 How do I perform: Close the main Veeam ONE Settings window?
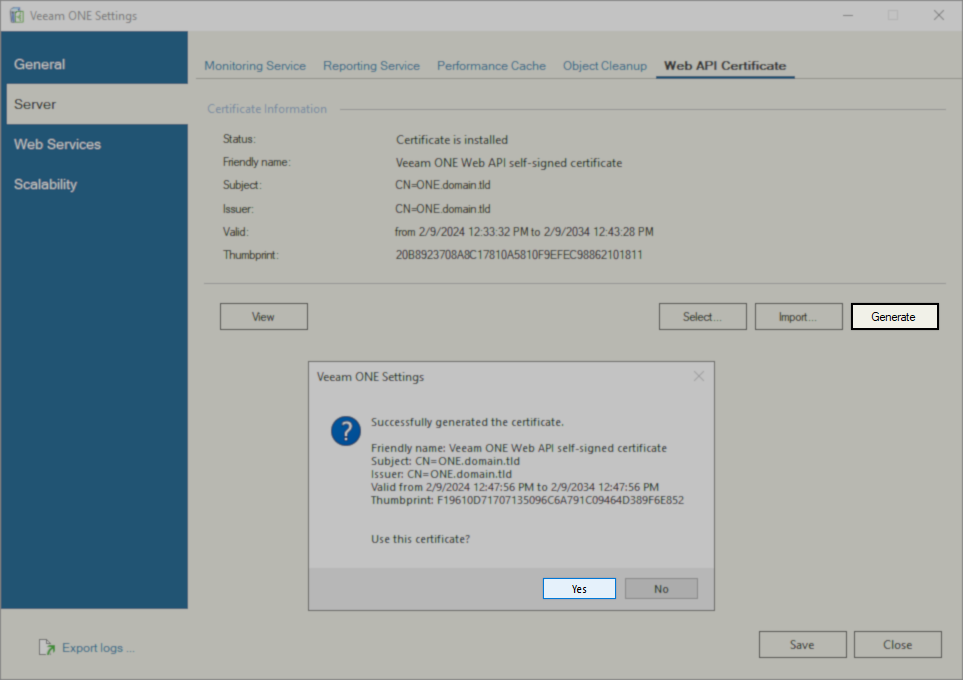click(x=938, y=15)
